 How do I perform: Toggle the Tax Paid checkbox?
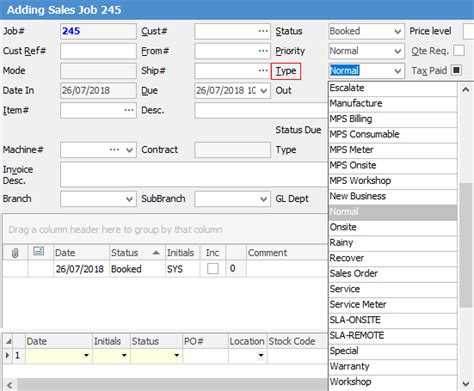click(456, 70)
